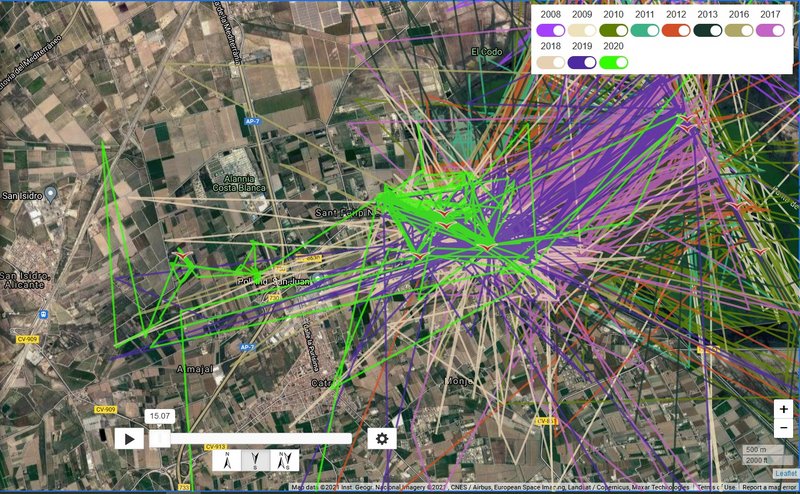Toggle the 2016 tracks switch

click(x=739, y=31)
